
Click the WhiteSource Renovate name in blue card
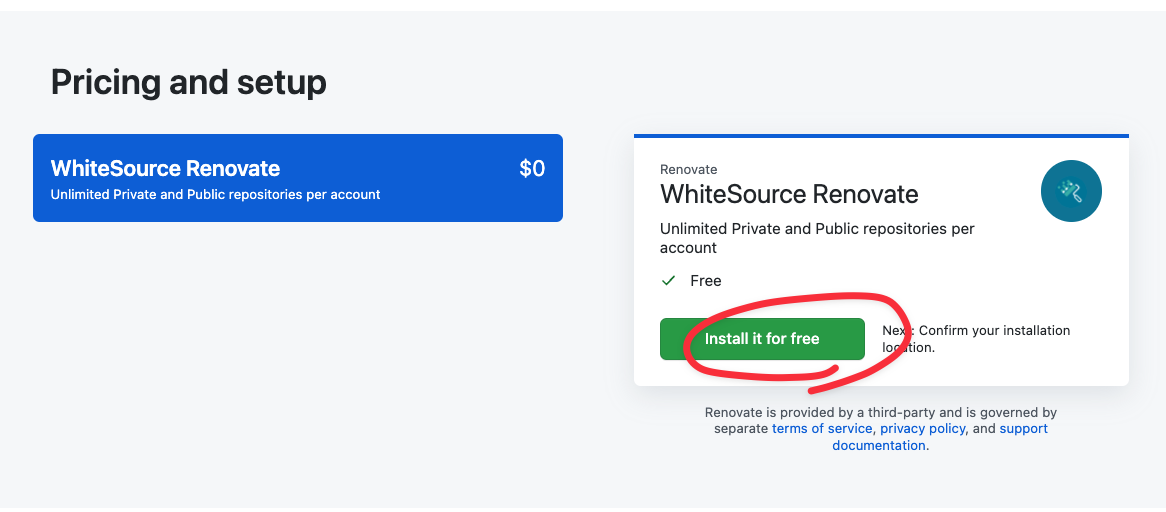[x=165, y=168]
